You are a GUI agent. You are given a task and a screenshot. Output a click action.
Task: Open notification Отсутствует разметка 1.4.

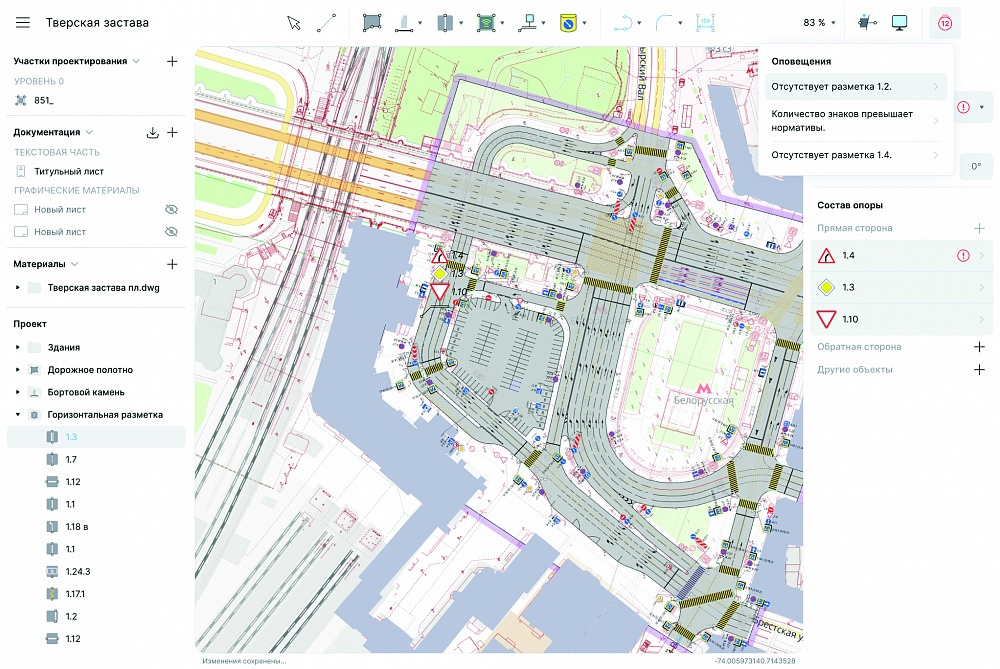pos(855,155)
